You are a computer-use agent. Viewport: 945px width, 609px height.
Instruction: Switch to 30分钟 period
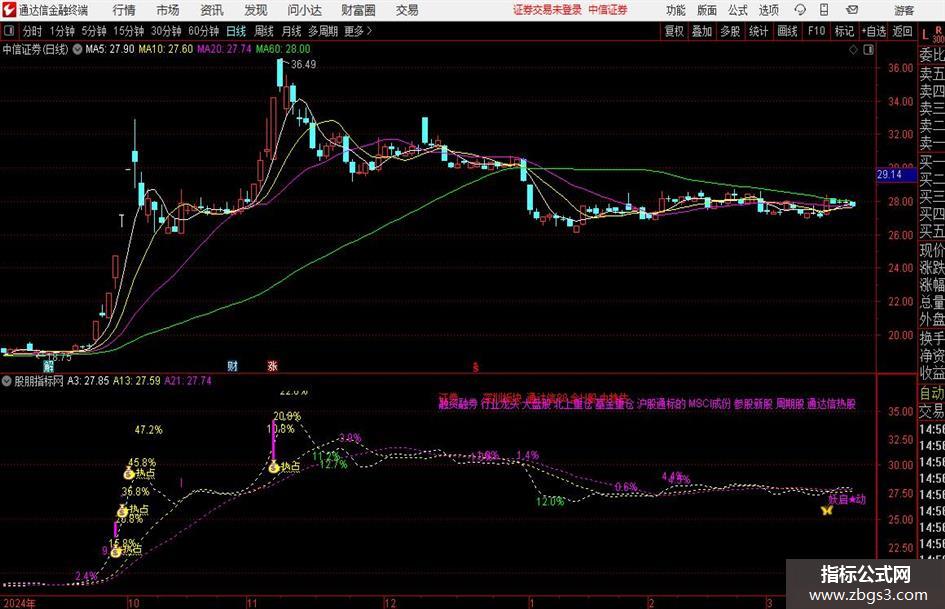(166, 31)
